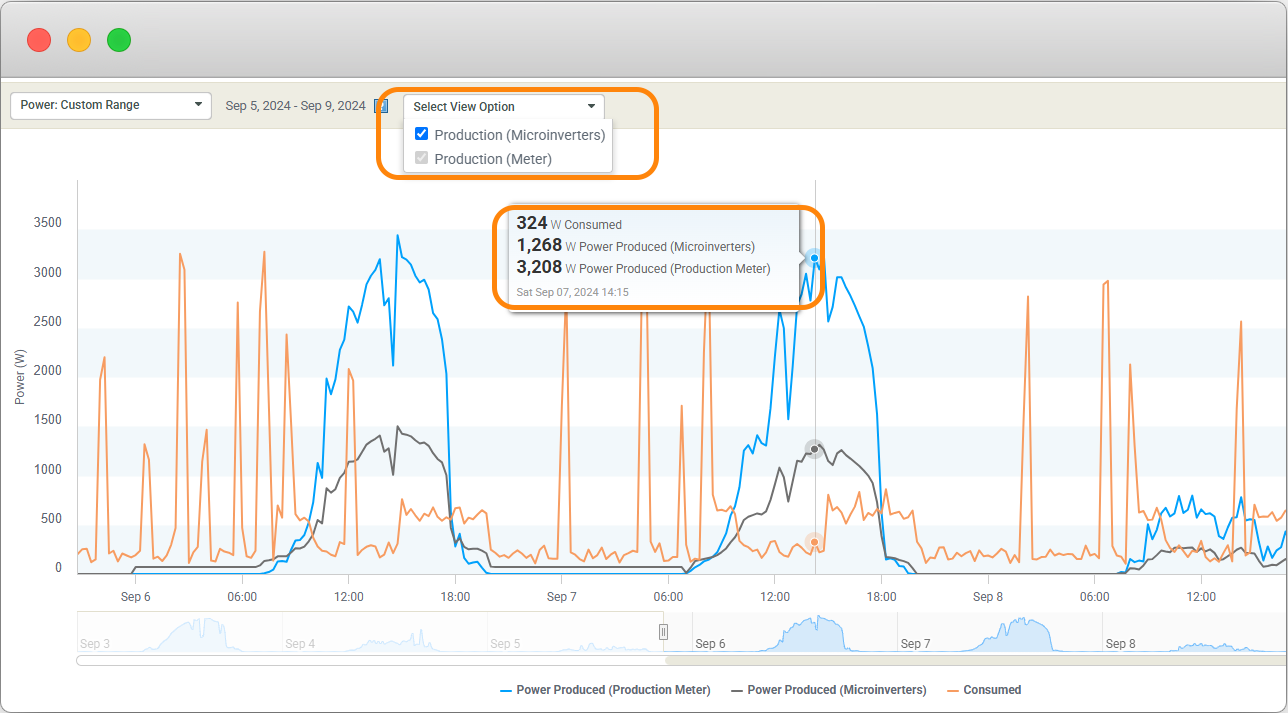Image resolution: width=1288 pixels, height=713 pixels.
Task: Click the Sep 5 area in navigator
Action: (x=575, y=633)
